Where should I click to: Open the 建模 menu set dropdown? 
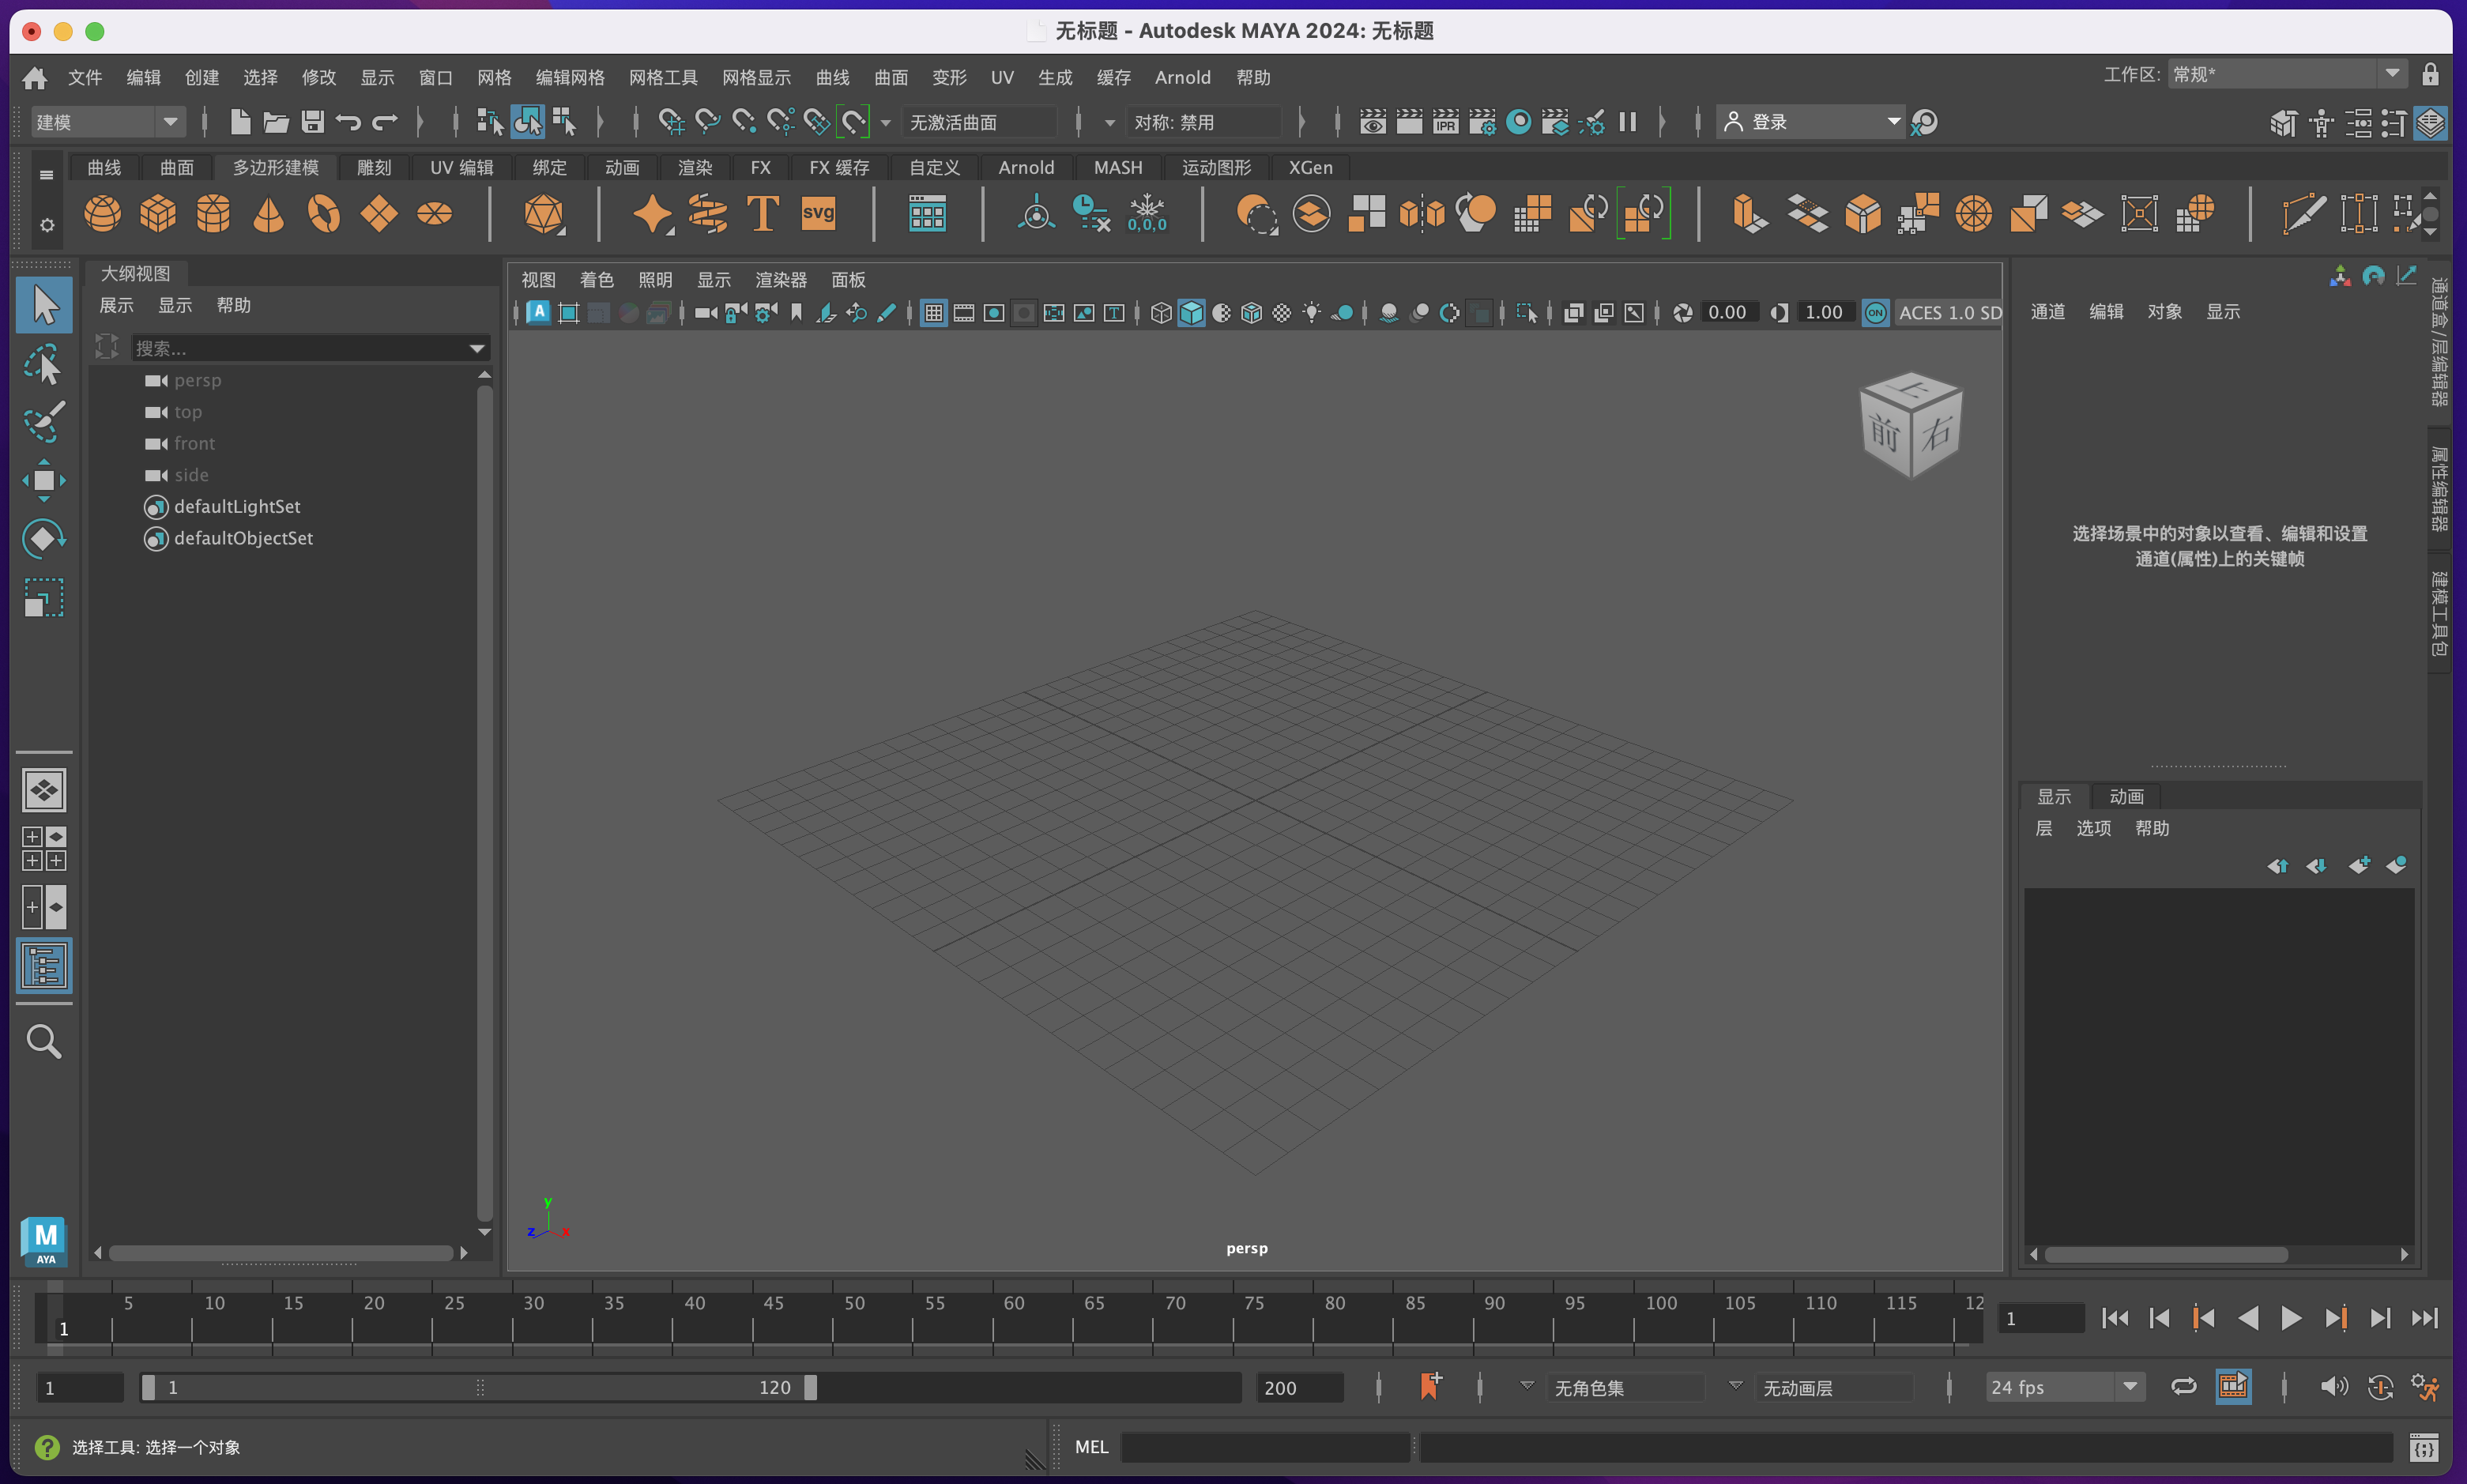170,122
